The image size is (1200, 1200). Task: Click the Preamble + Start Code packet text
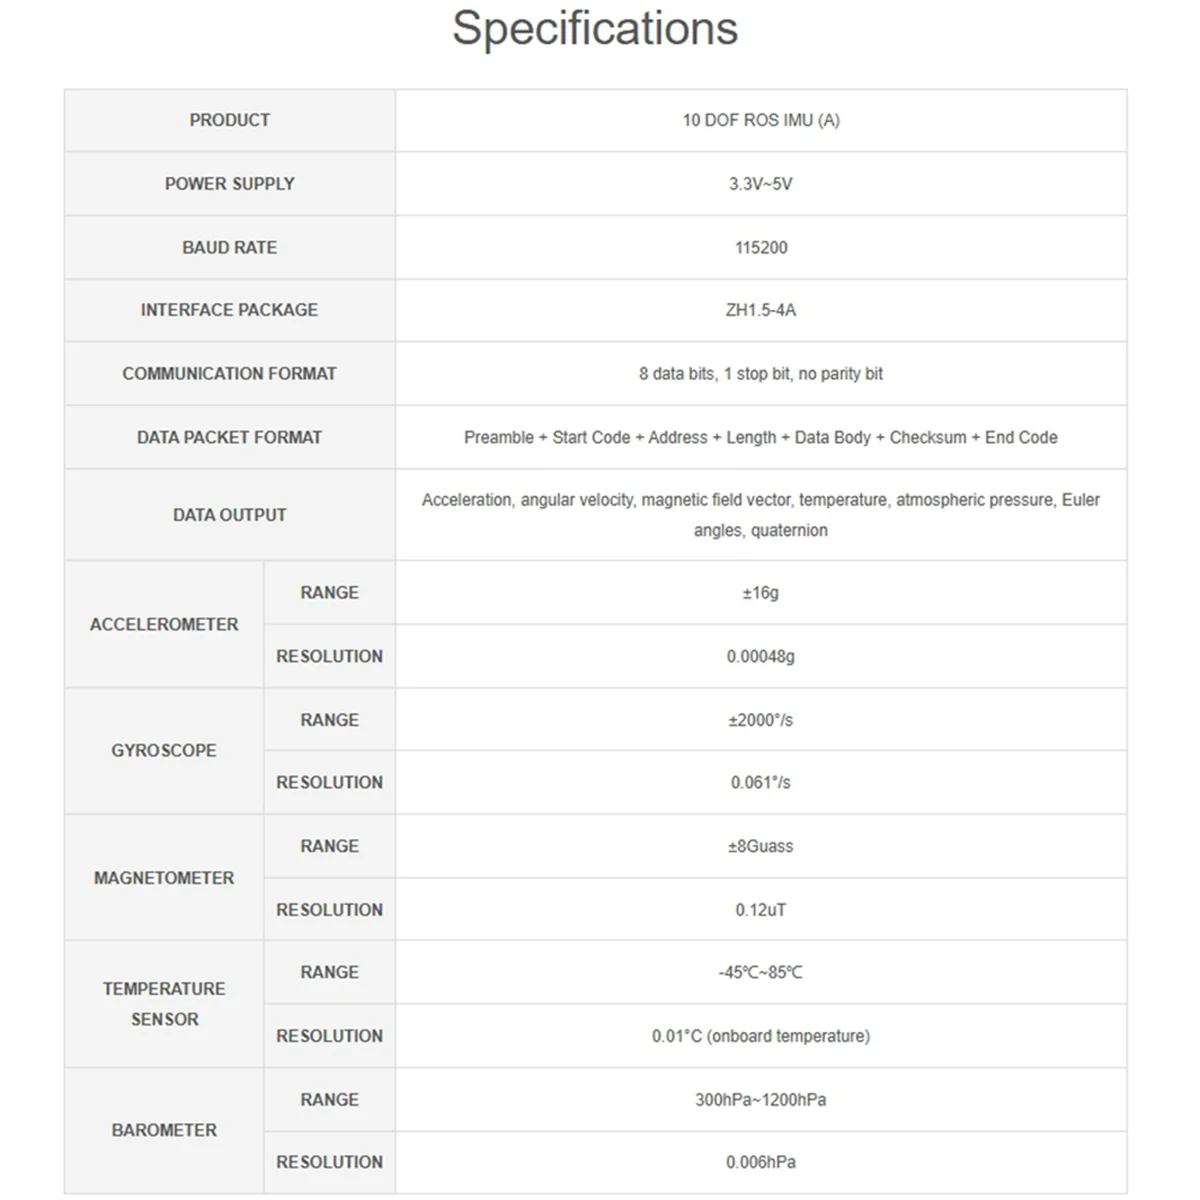coord(761,437)
